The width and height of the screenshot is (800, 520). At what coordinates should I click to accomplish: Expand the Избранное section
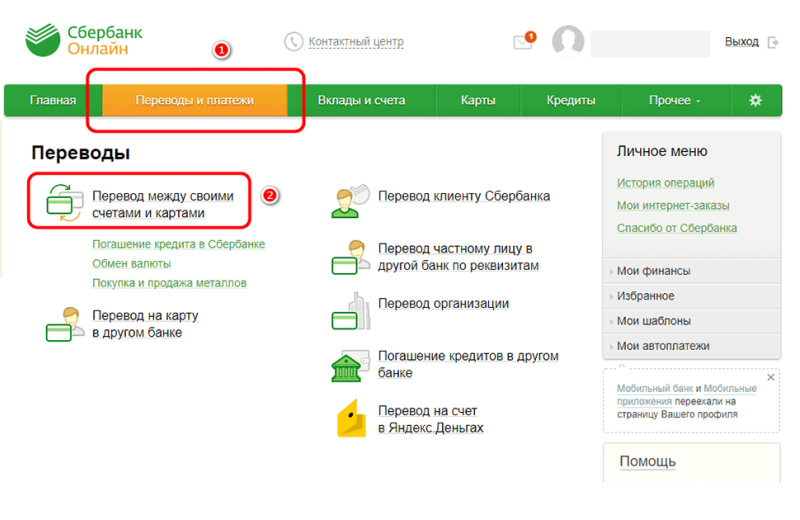(645, 296)
